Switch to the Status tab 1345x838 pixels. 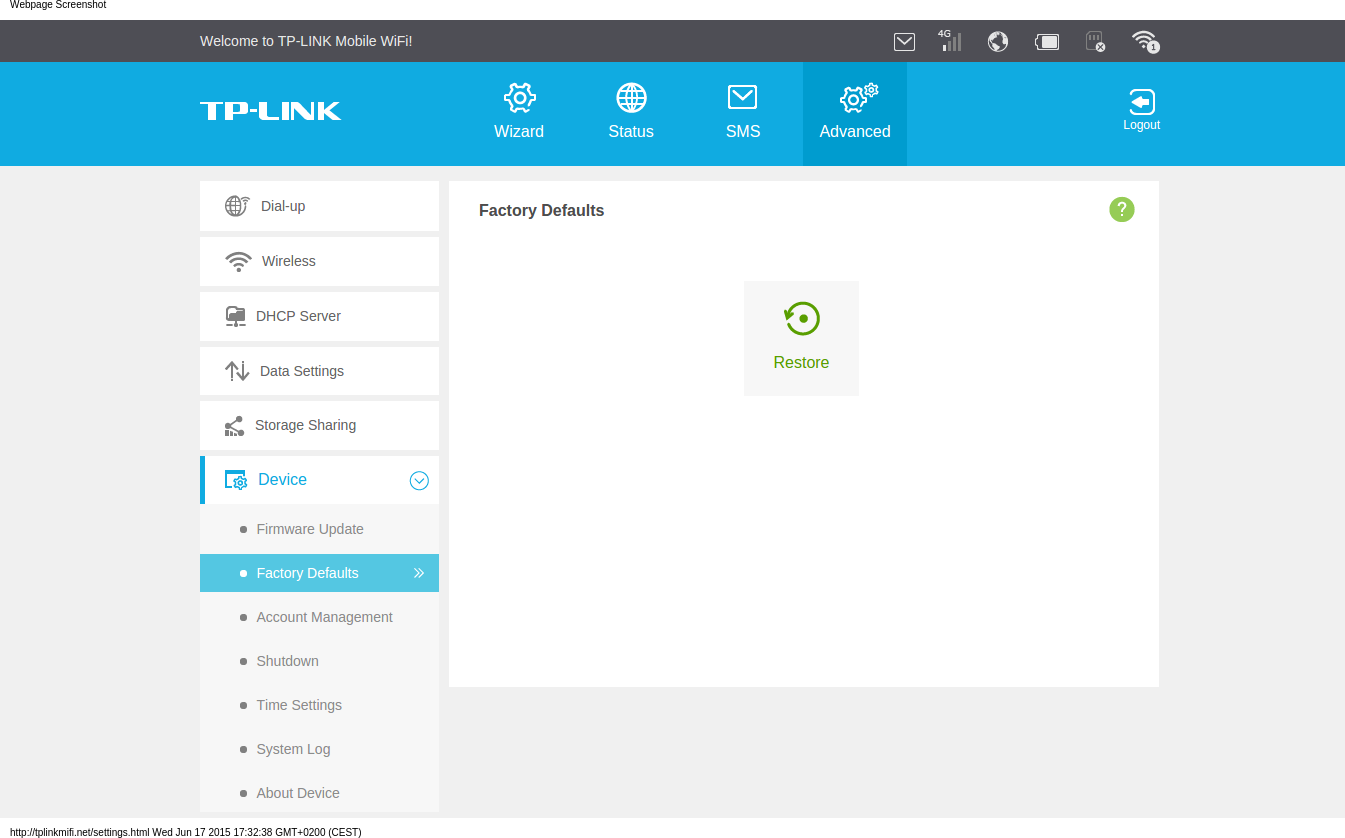[x=631, y=113]
